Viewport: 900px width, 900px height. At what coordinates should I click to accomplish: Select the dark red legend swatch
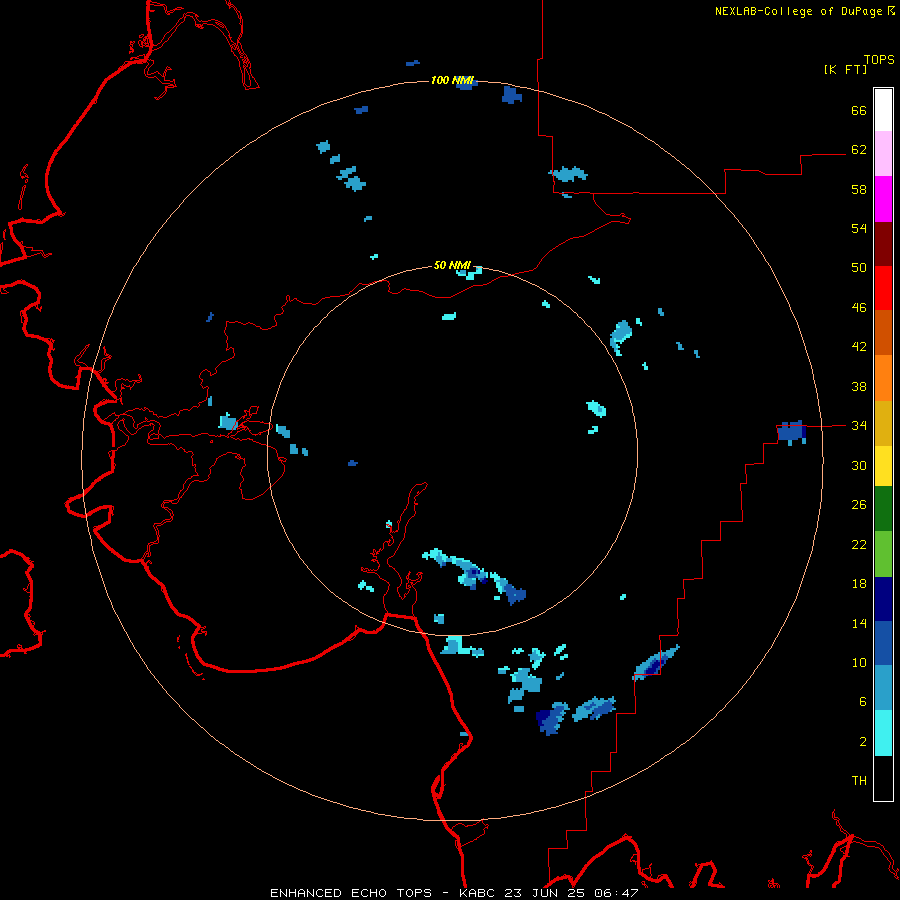pyautogui.click(x=883, y=244)
